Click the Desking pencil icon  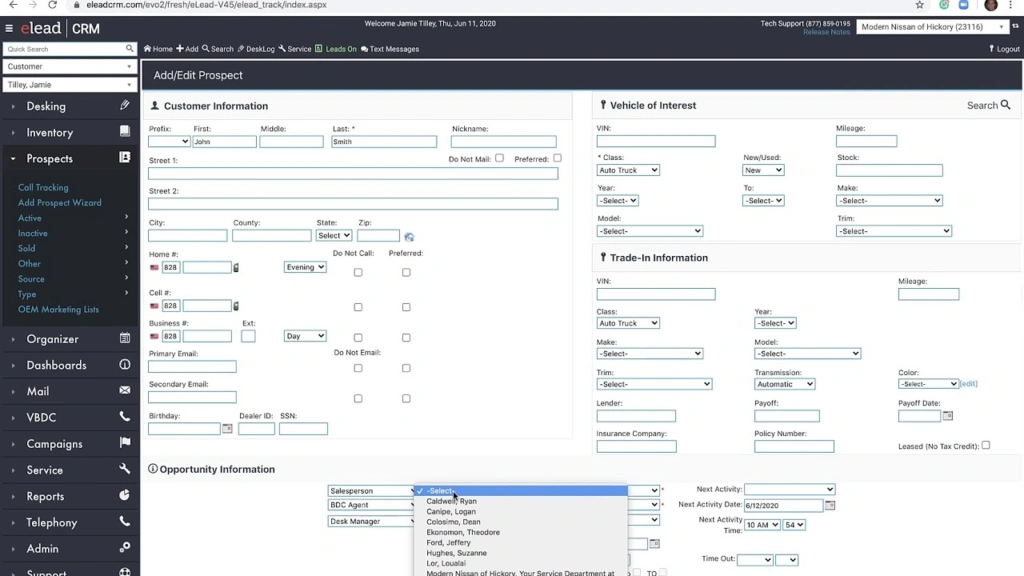(124, 106)
